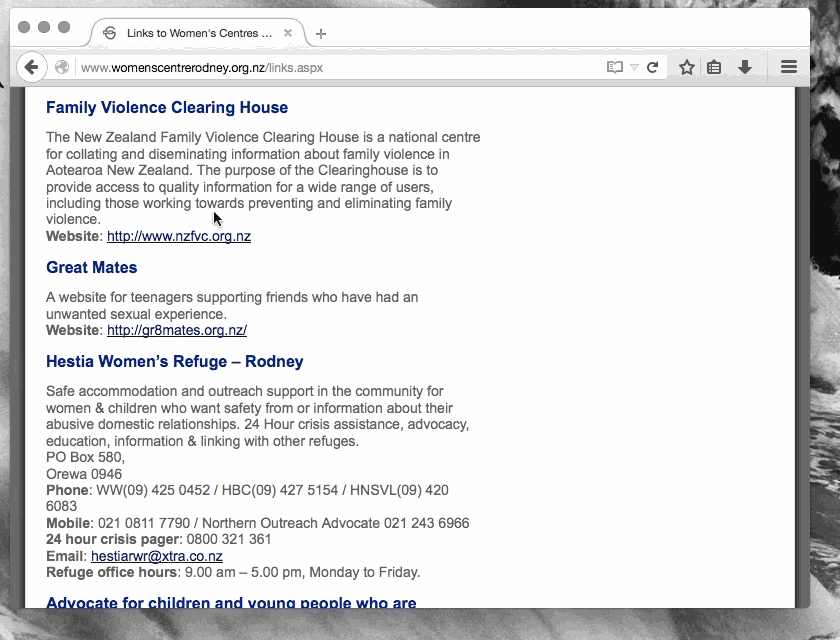Click the text 'Orewa 0946'
Screen dimensions: 840x640
click(x=84, y=474)
